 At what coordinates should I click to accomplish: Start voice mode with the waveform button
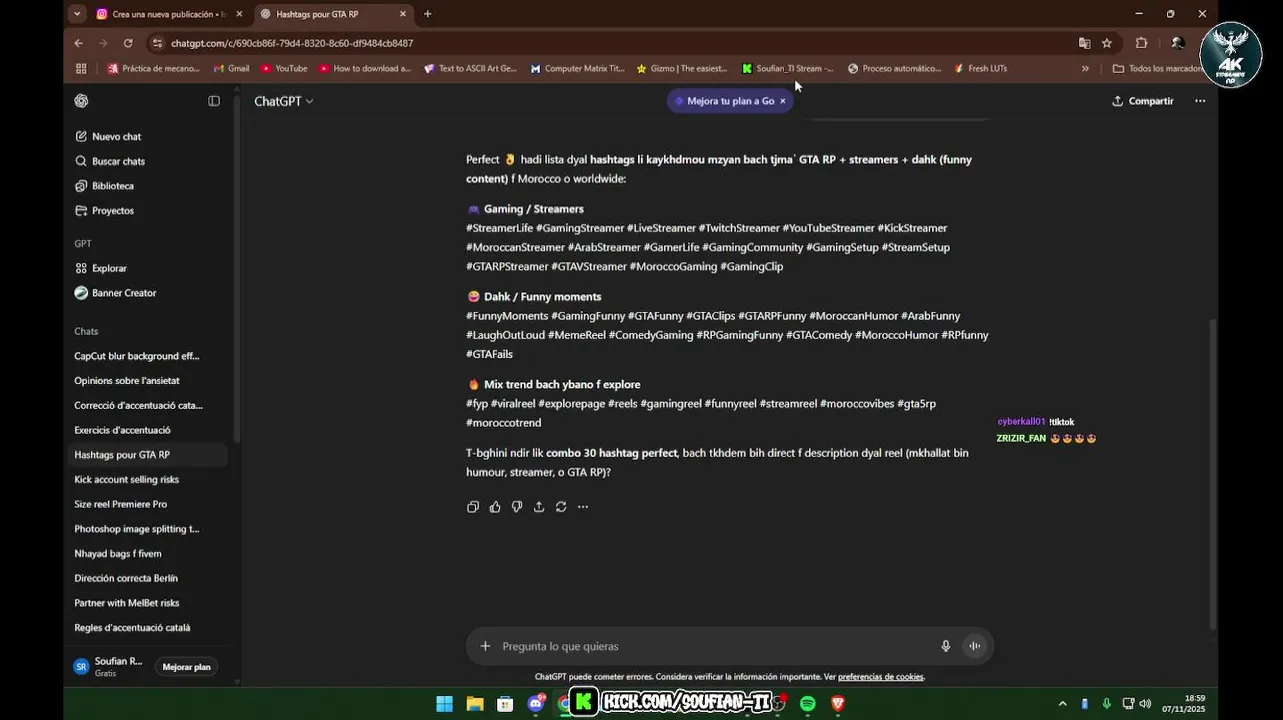click(974, 646)
